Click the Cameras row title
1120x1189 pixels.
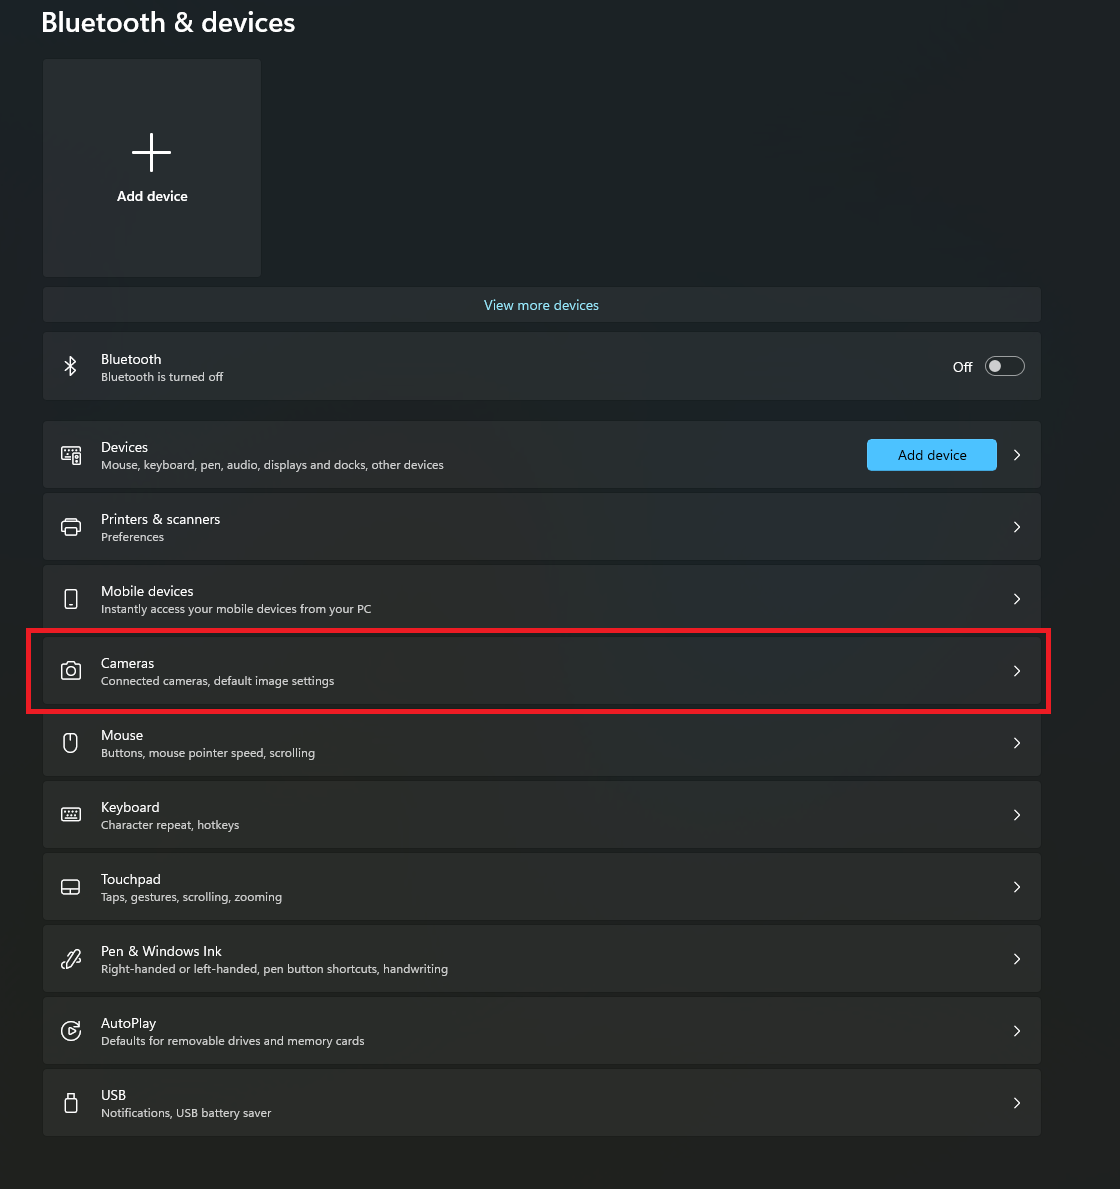(x=127, y=664)
